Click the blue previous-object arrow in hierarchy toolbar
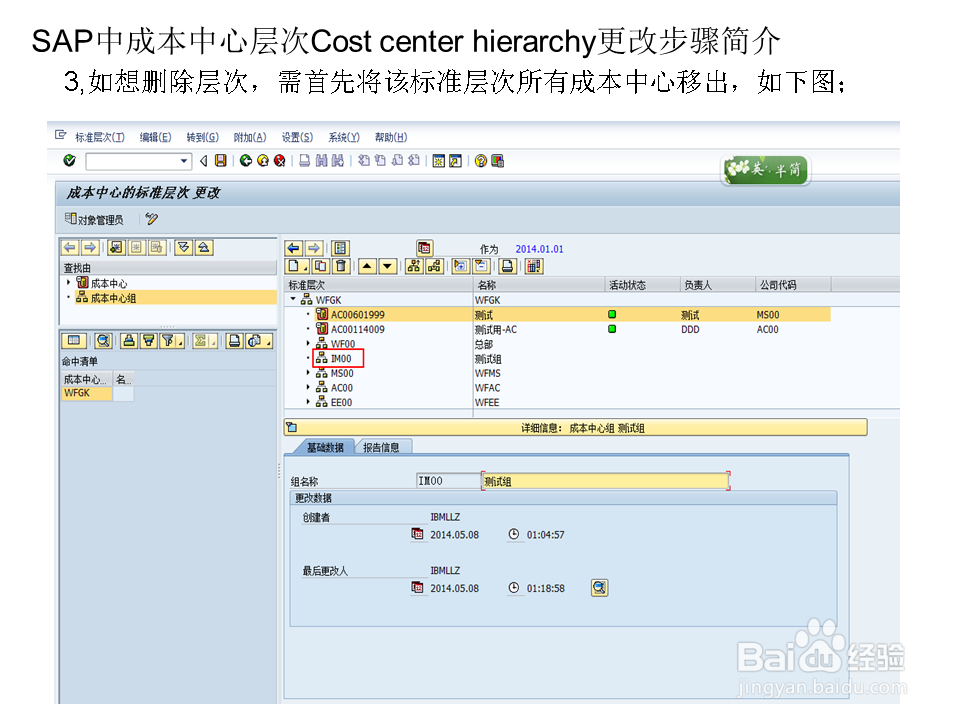960x720 pixels. (x=294, y=248)
